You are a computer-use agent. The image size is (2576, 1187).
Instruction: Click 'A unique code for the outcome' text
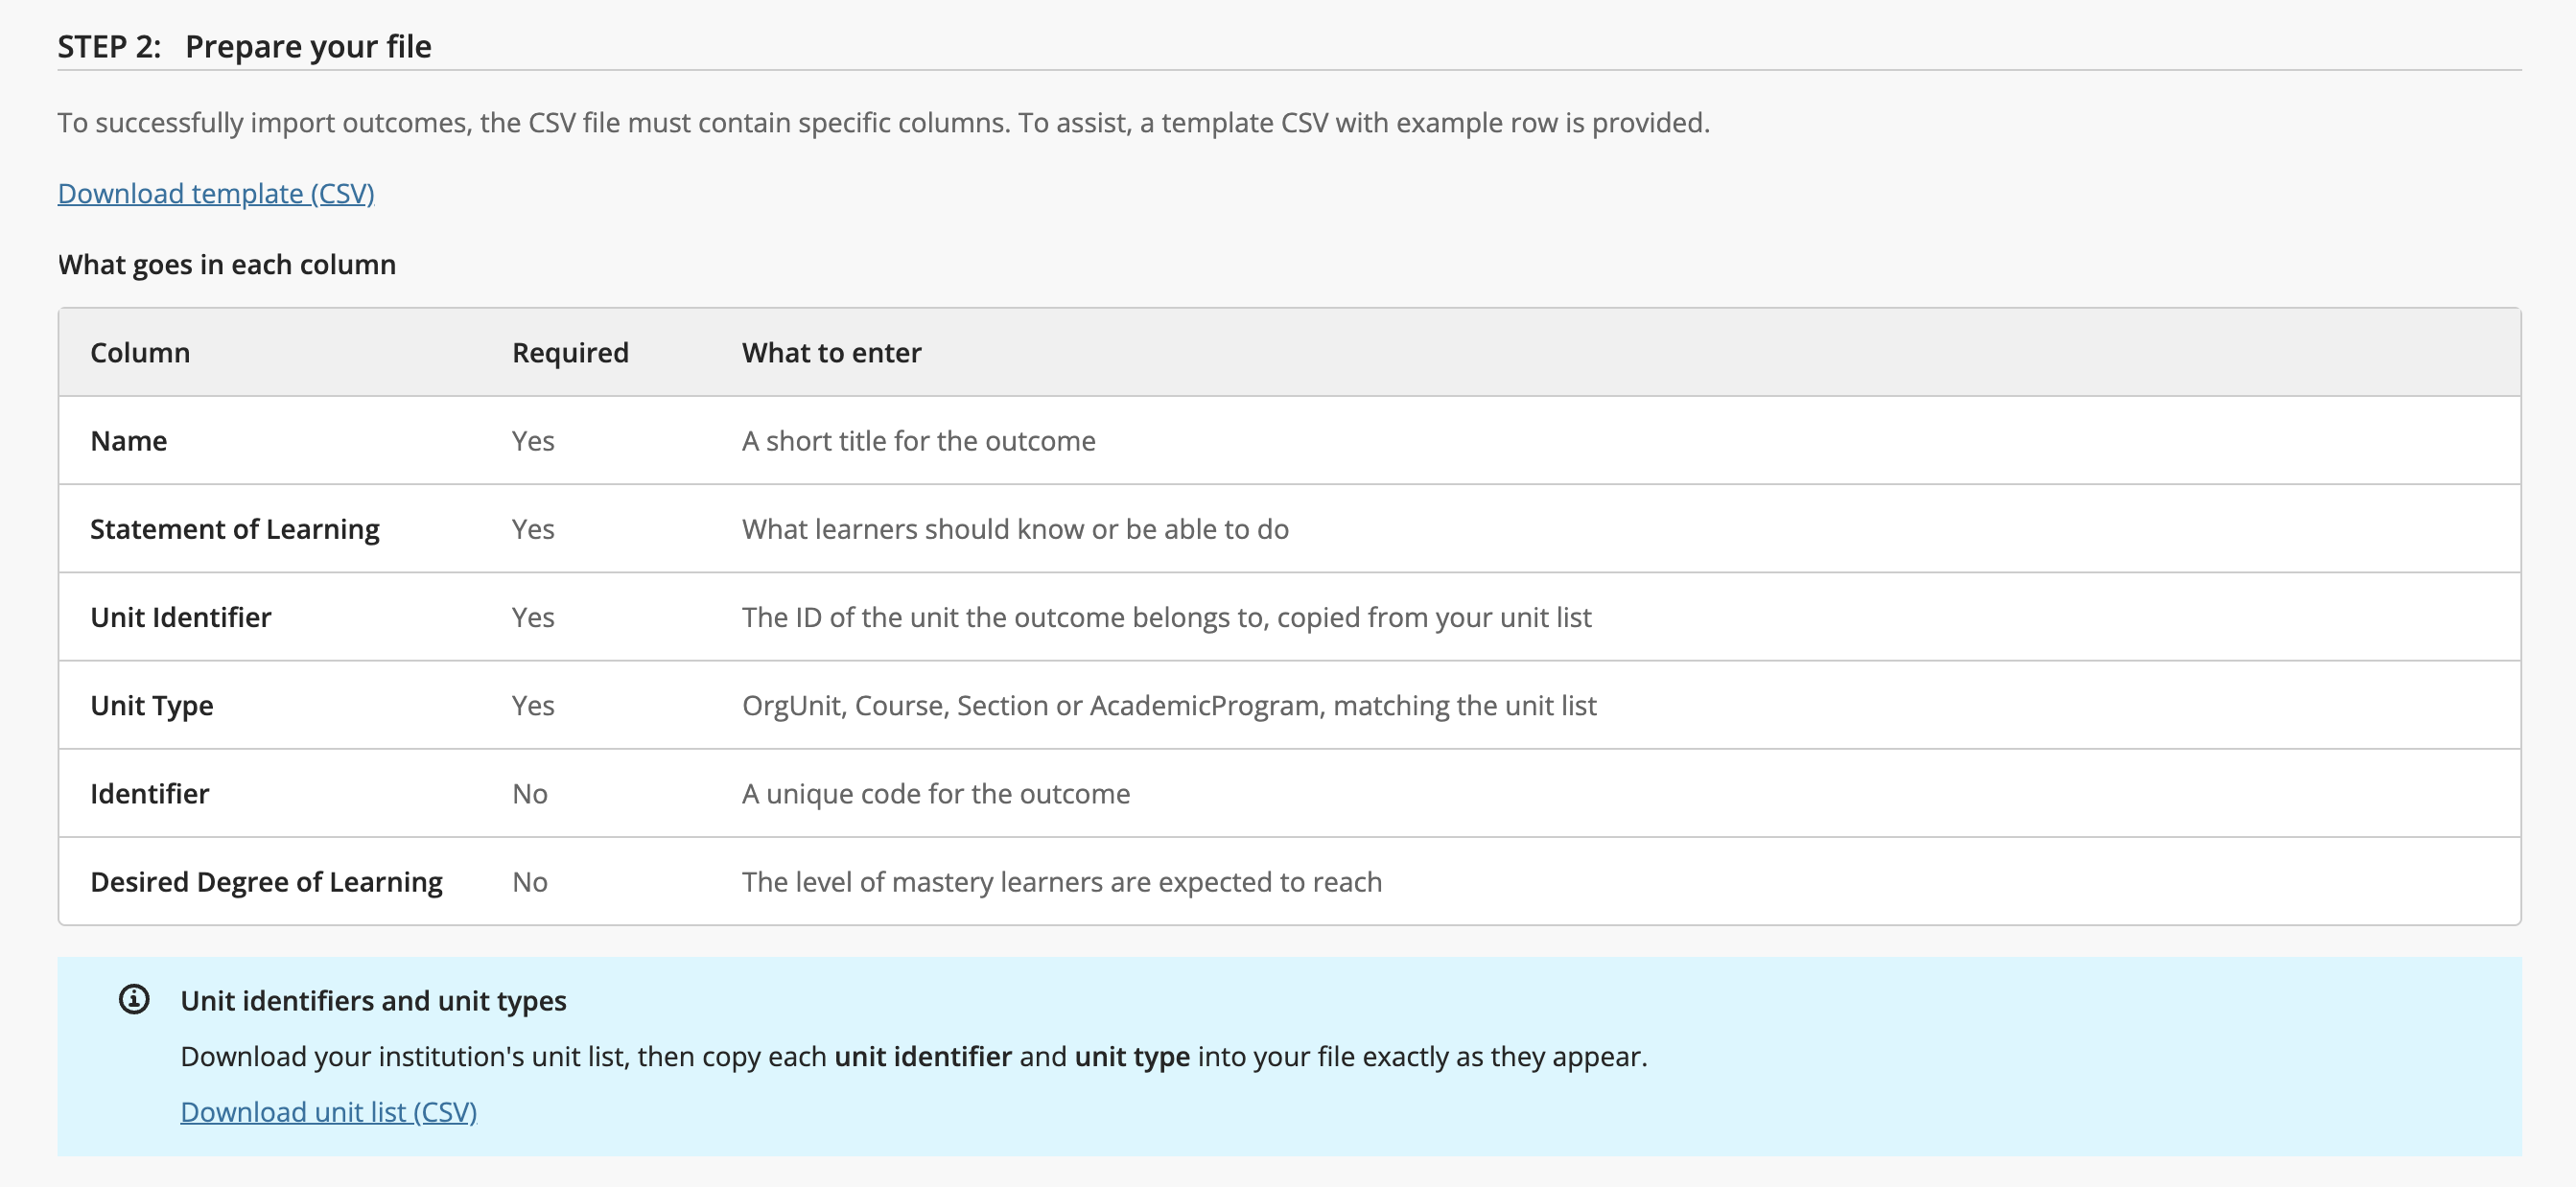click(936, 793)
